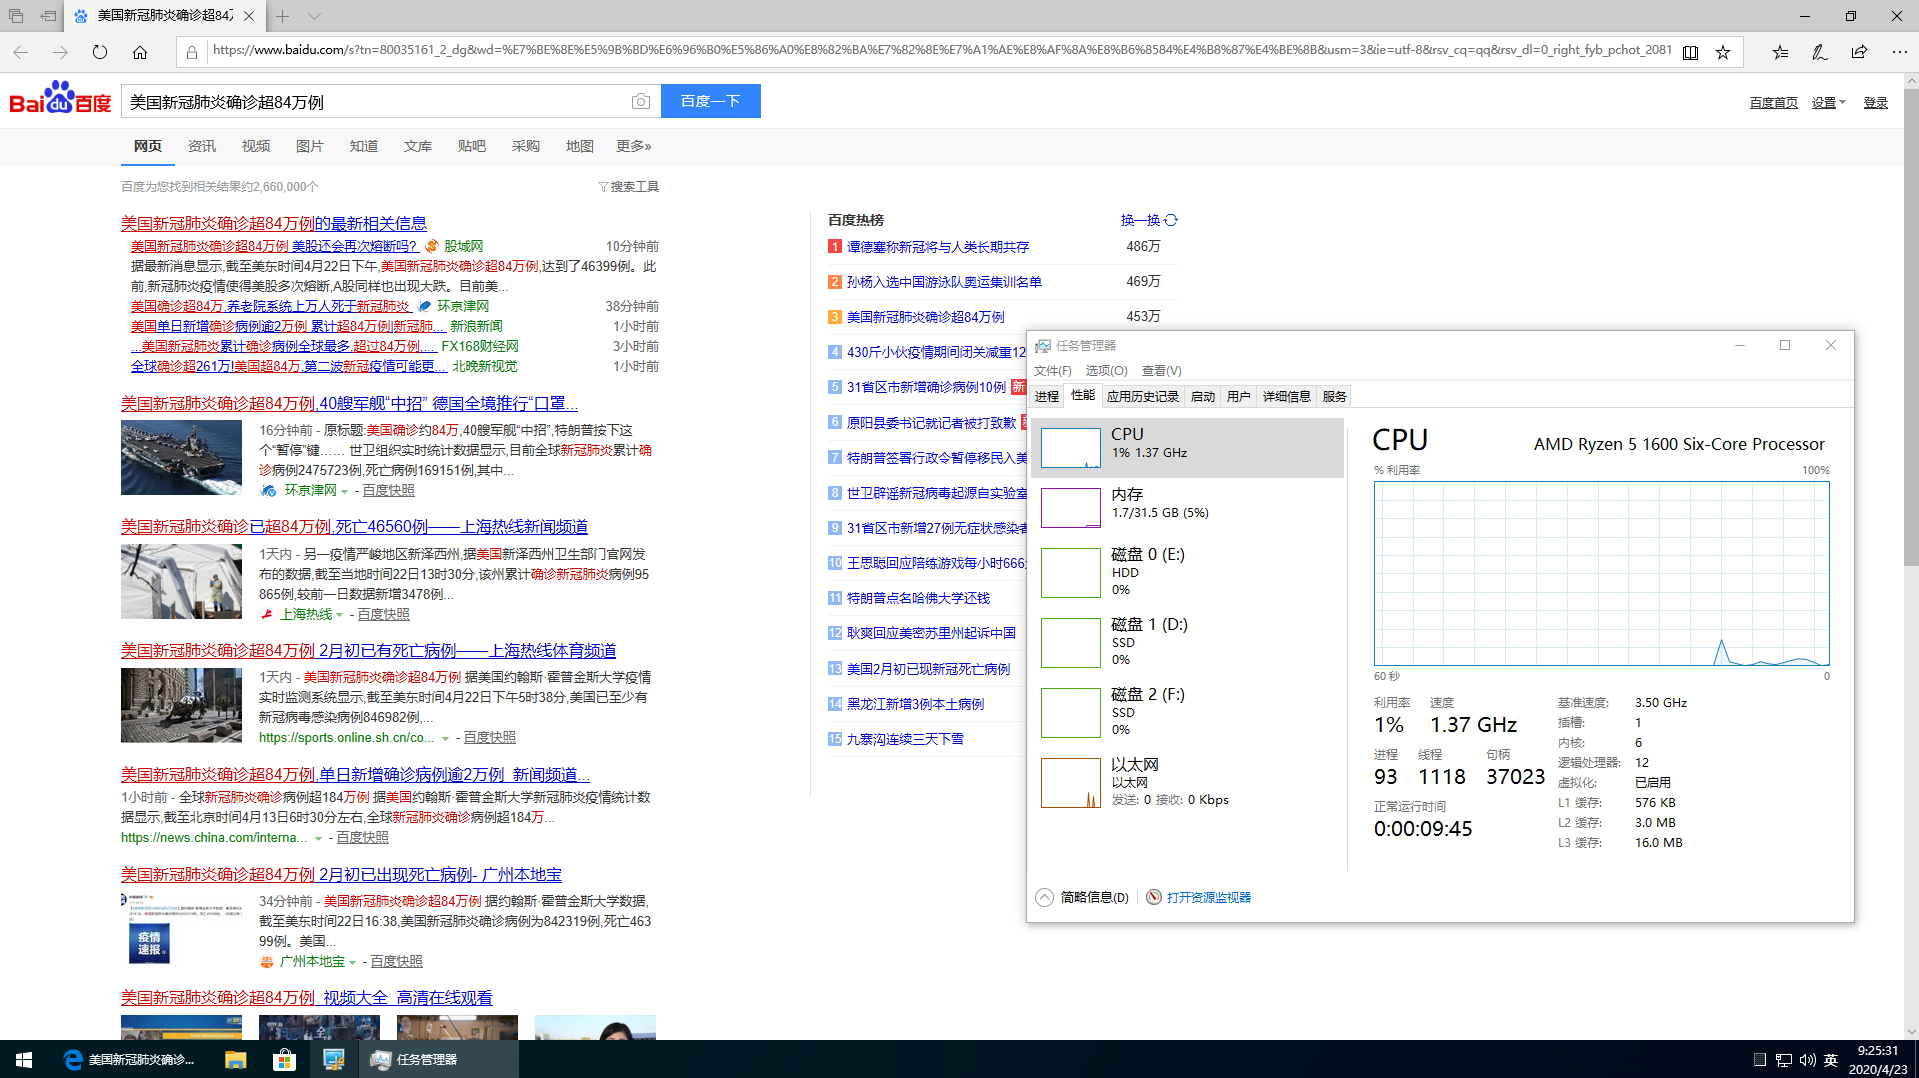Open reading view book icon
Viewport: 1919px width, 1078px height.
(x=1690, y=52)
